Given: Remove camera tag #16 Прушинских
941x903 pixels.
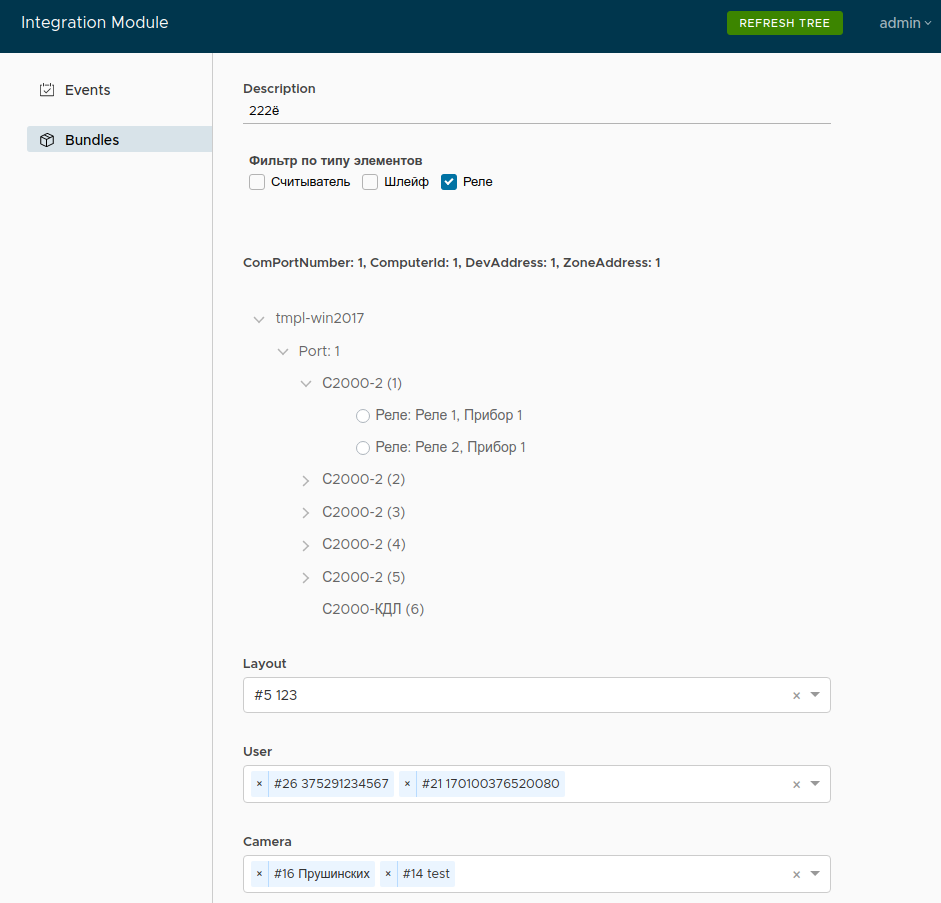Looking at the screenshot, I should (259, 874).
